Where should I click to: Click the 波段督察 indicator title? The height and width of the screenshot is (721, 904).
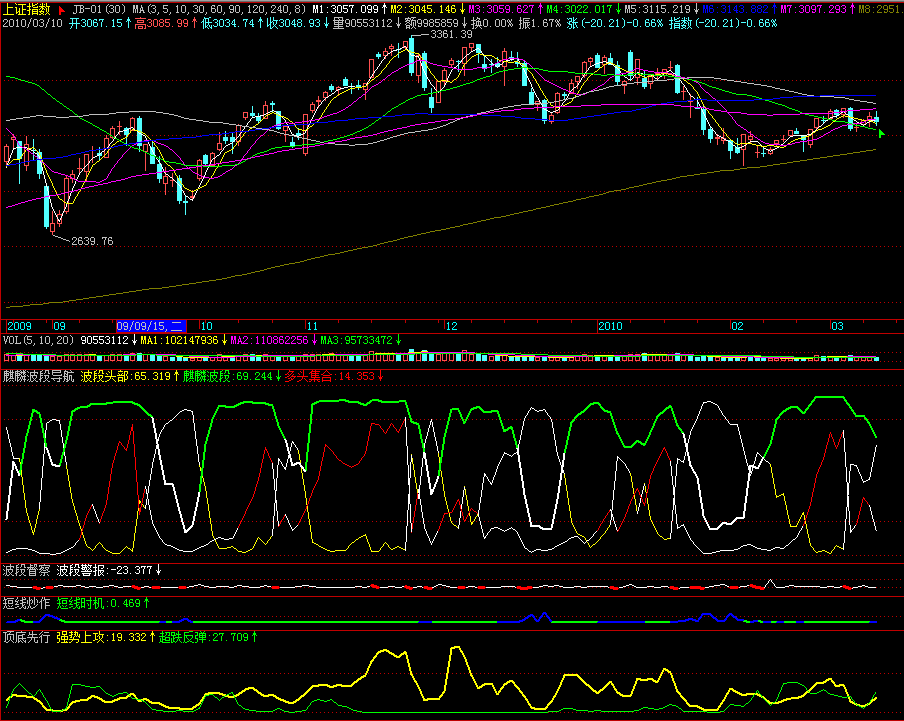tap(27, 571)
